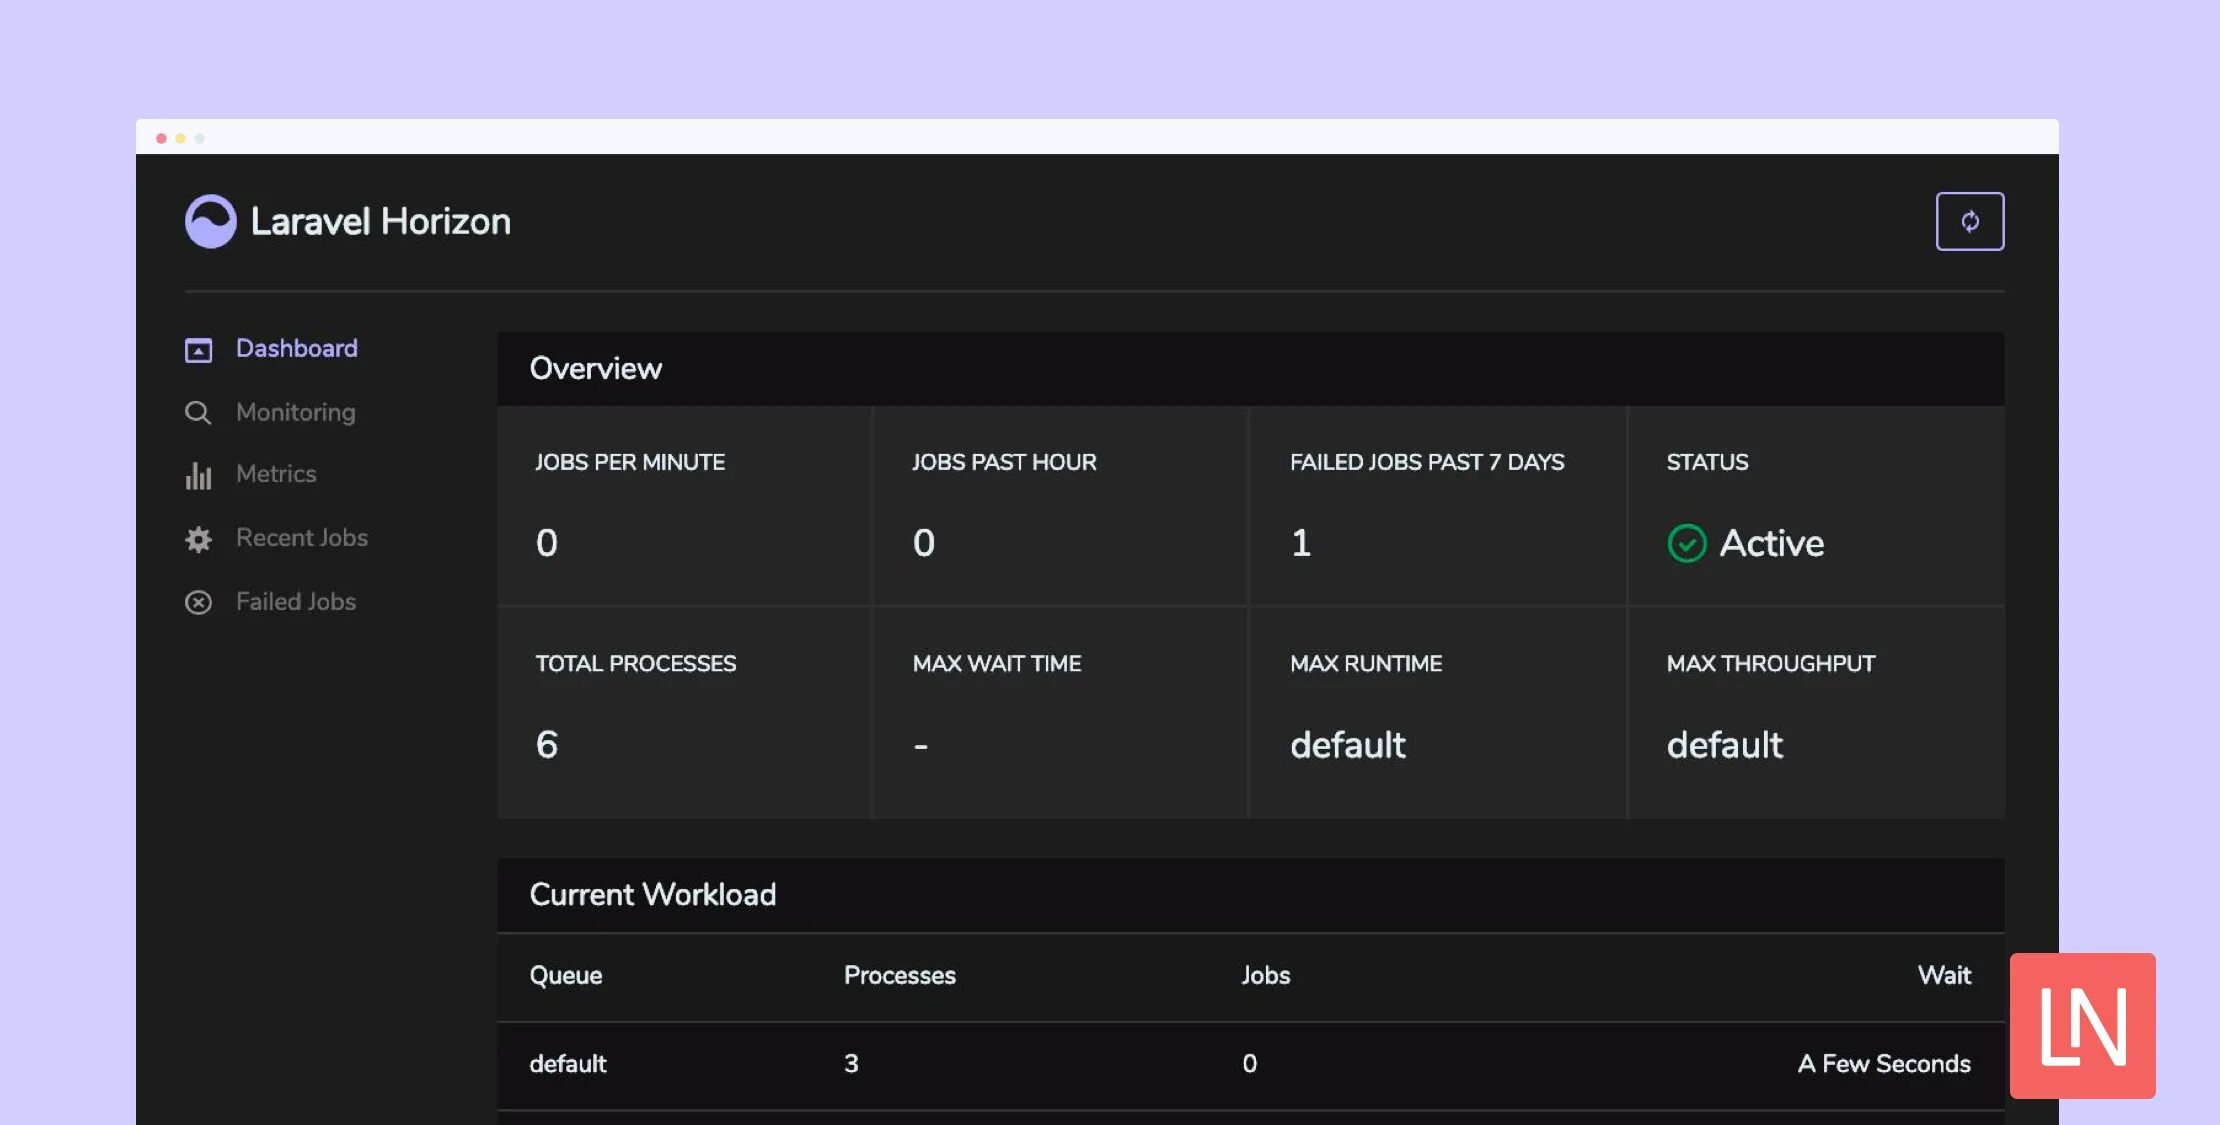This screenshot has height=1125, width=2220.
Task: Click the Laravel Horizon title text
Action: click(380, 221)
